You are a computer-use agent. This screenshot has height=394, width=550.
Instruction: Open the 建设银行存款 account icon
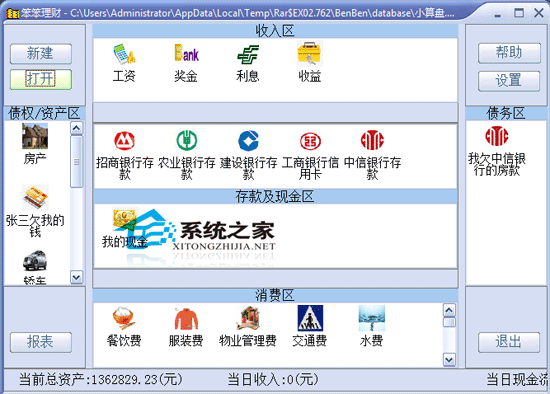(x=248, y=141)
